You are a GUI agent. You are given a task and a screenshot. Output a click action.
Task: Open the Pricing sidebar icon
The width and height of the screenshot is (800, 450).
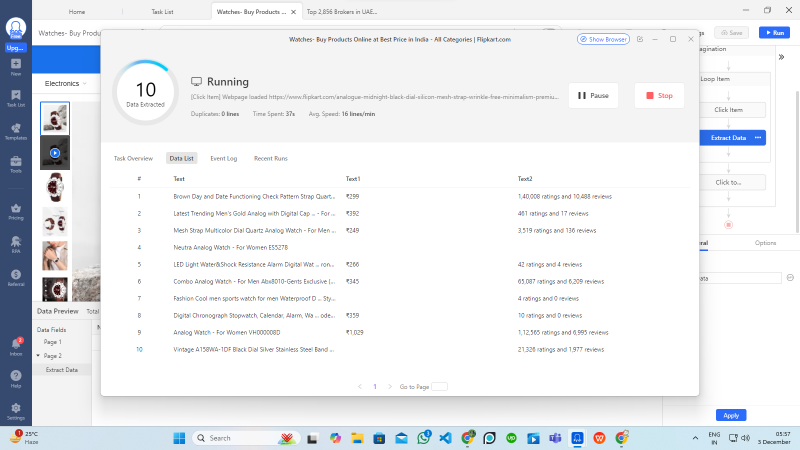tap(15, 211)
